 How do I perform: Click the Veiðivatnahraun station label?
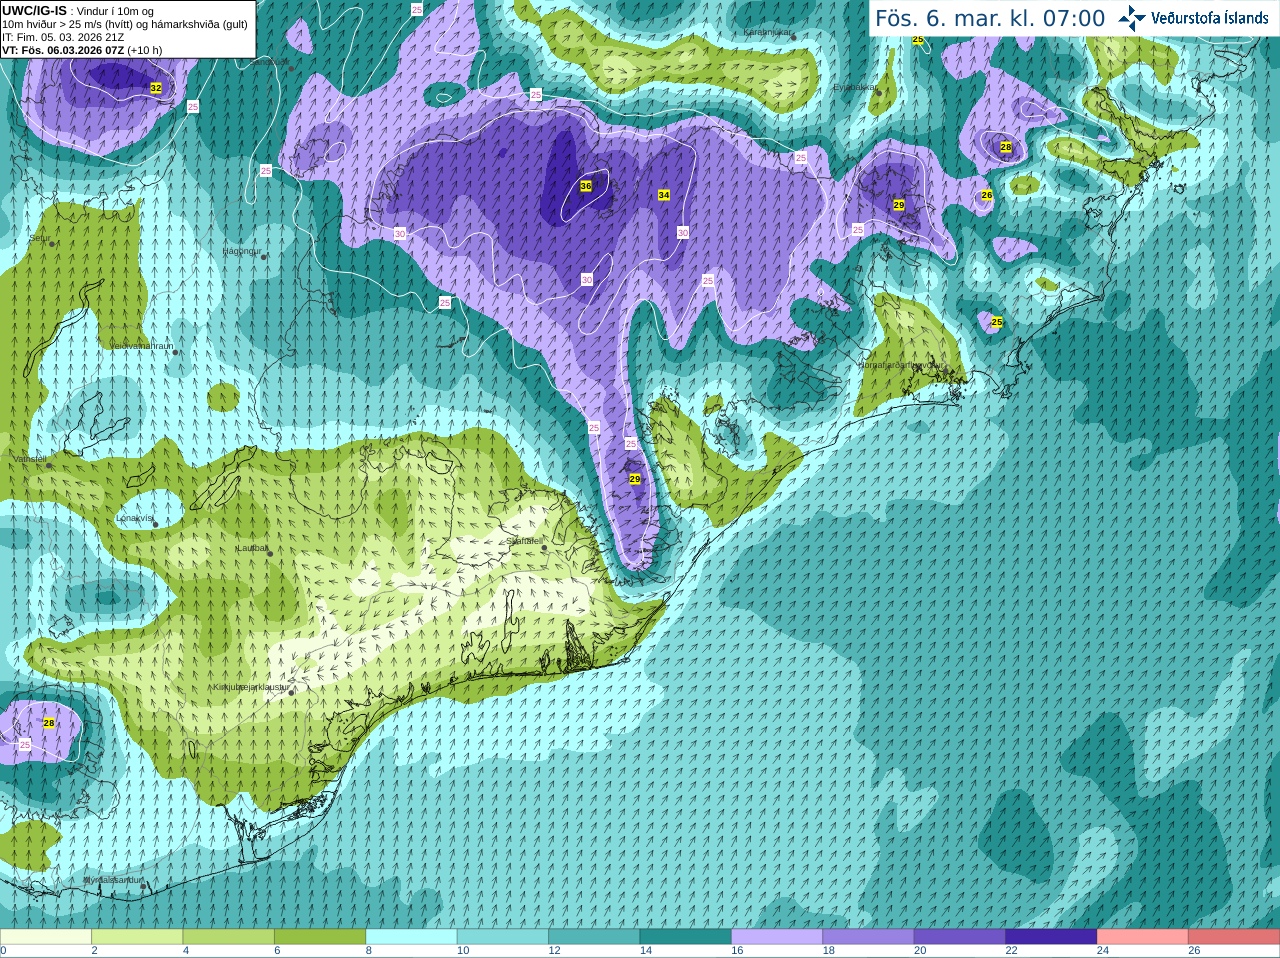click(142, 346)
